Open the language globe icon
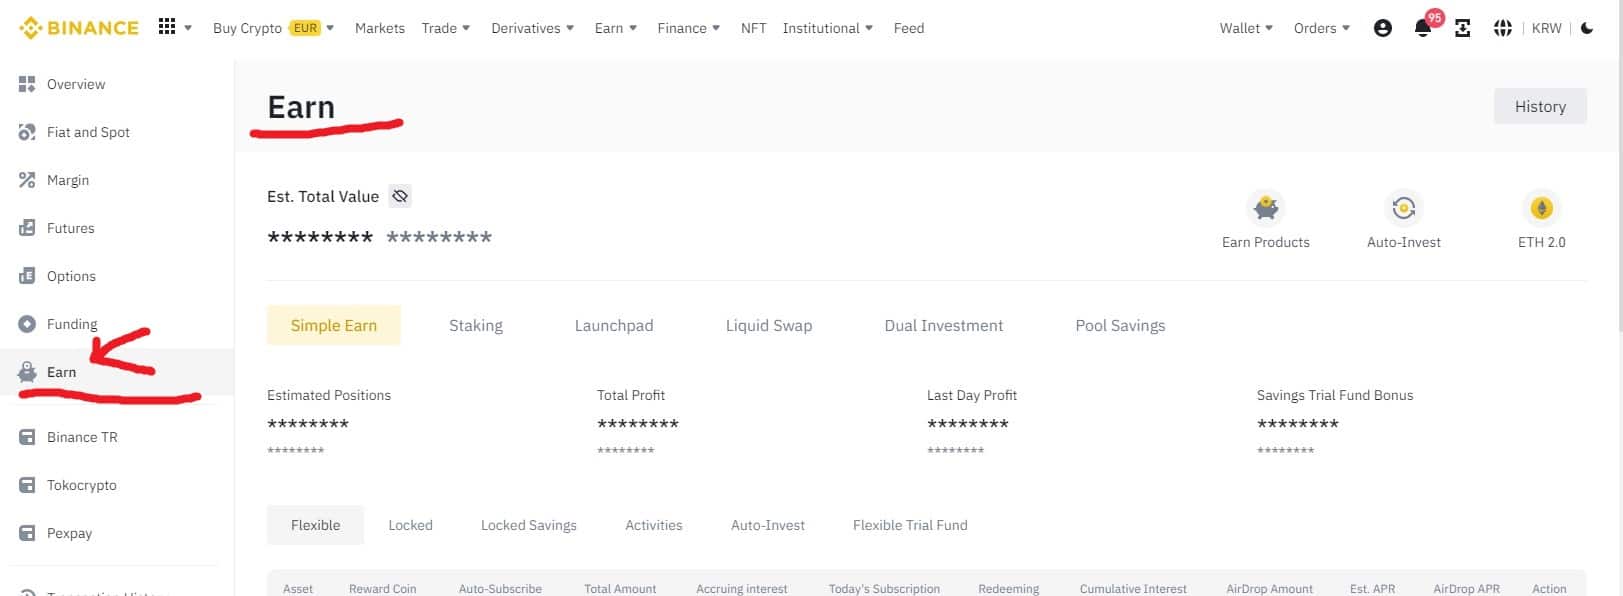1623x596 pixels. (x=1502, y=28)
